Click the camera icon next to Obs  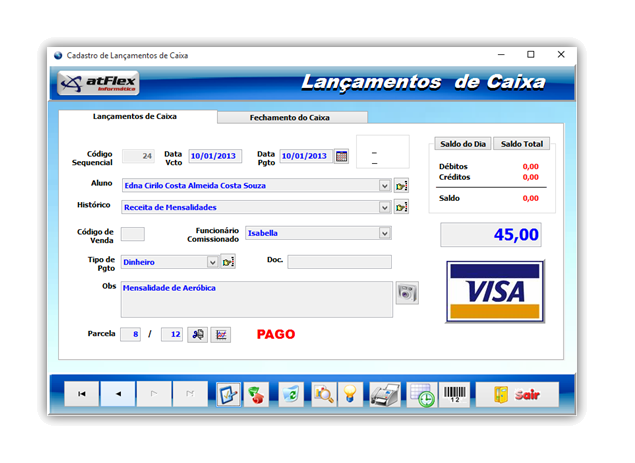407,292
